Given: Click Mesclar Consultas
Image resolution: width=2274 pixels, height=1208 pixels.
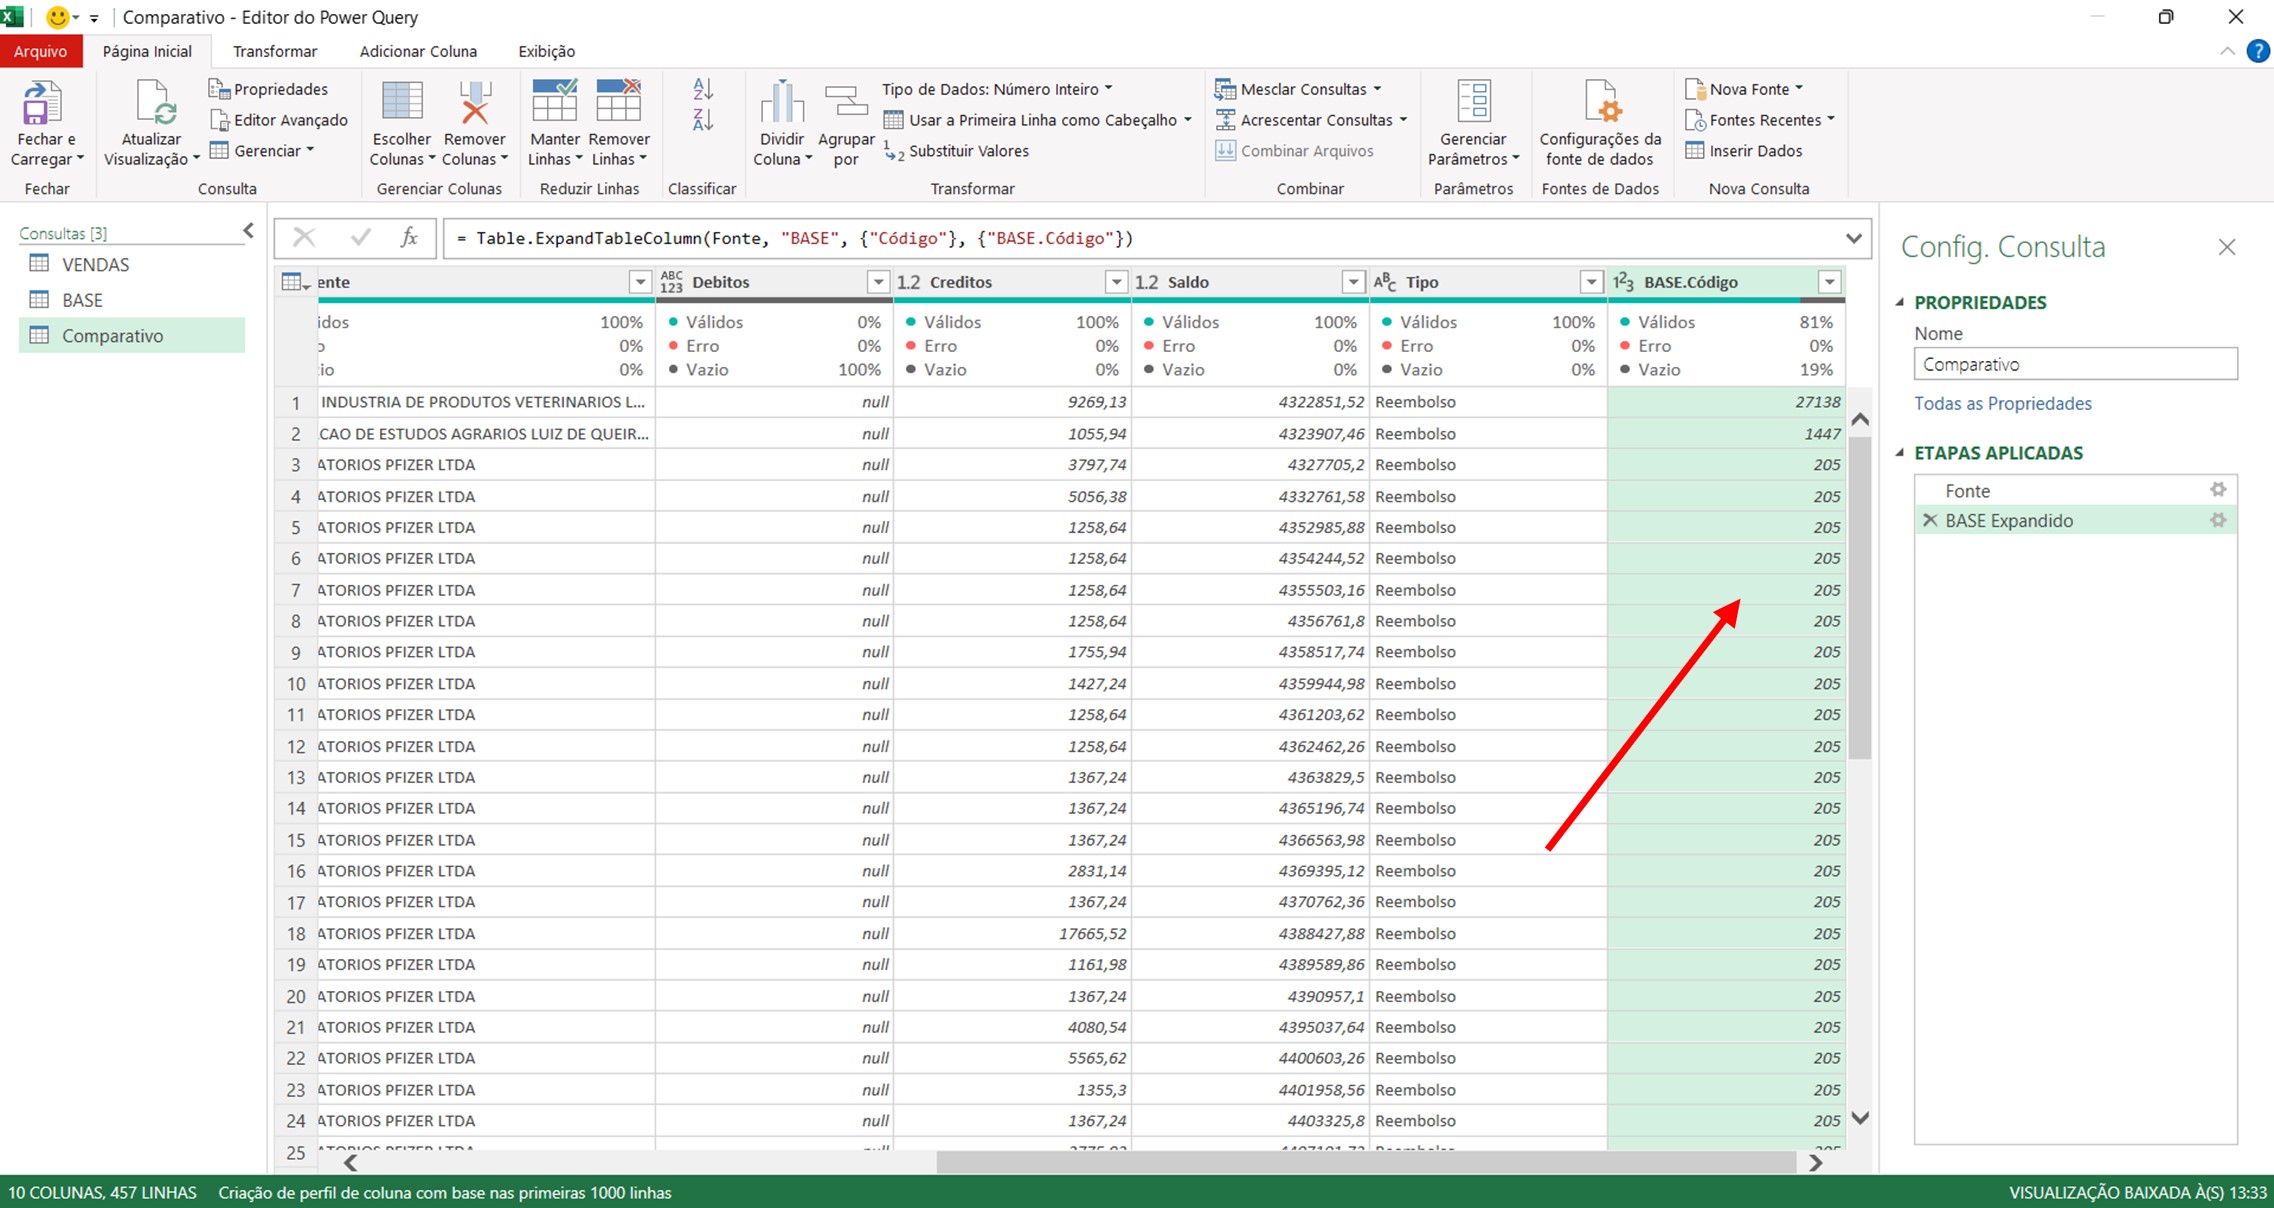Looking at the screenshot, I should [1298, 89].
